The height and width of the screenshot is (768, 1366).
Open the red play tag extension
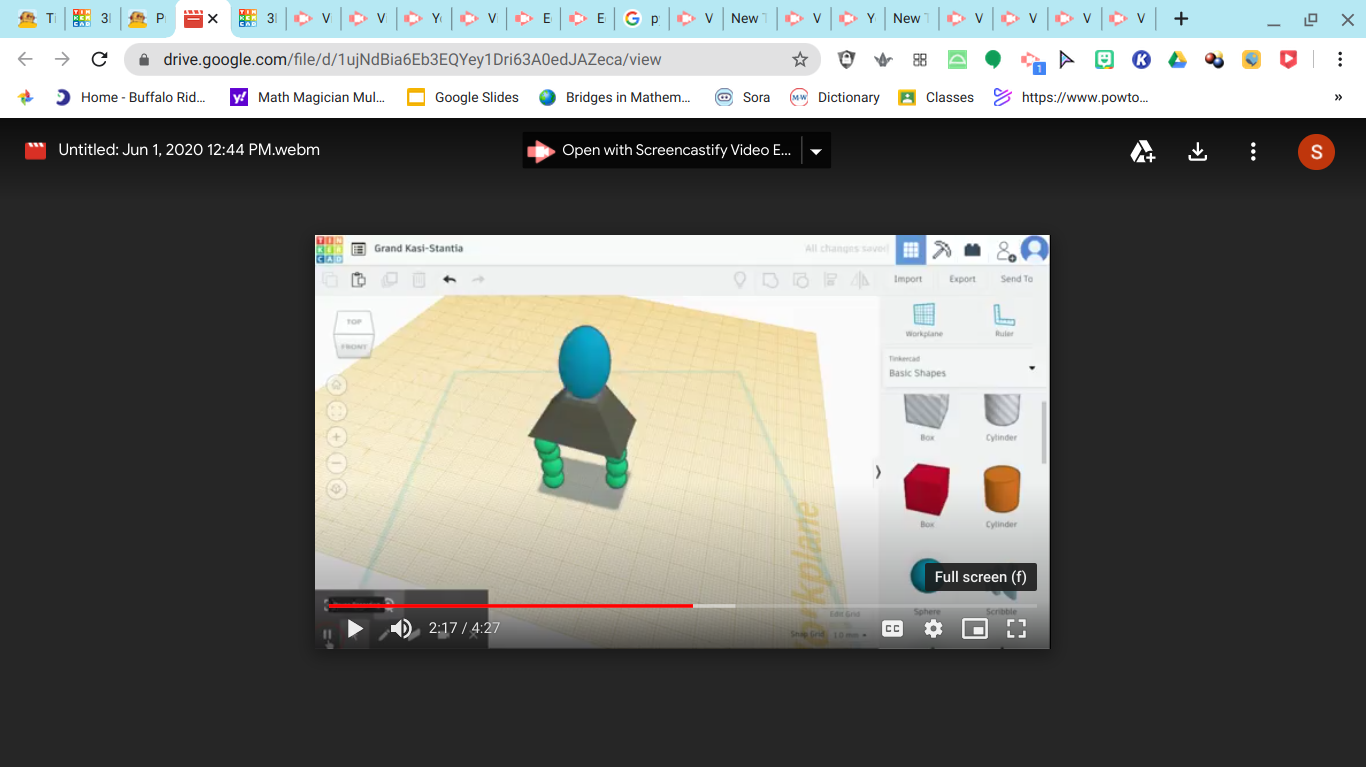[x=1288, y=59]
